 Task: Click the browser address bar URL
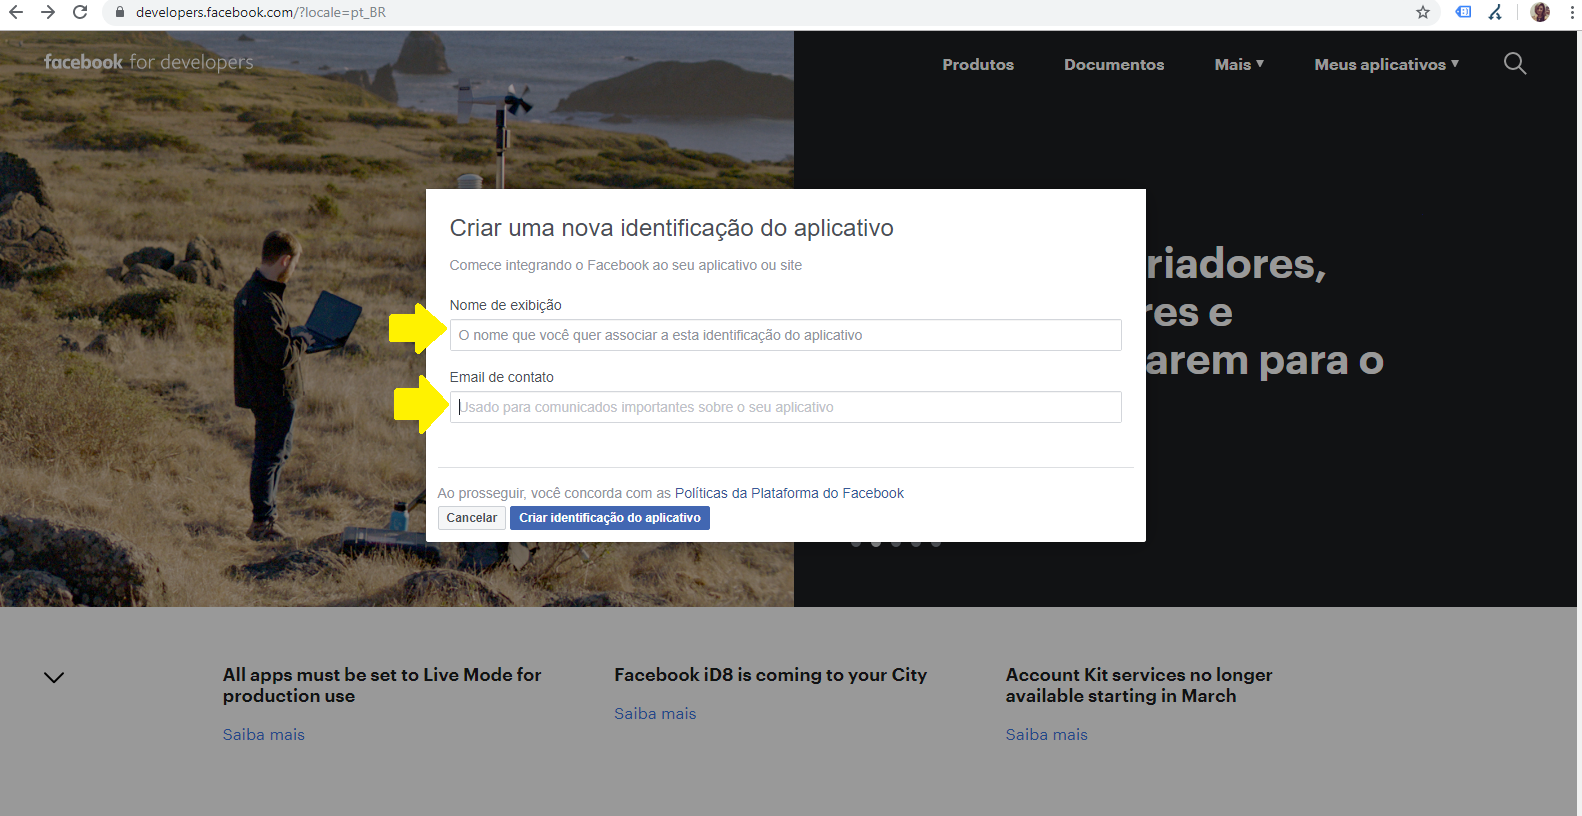(x=261, y=12)
